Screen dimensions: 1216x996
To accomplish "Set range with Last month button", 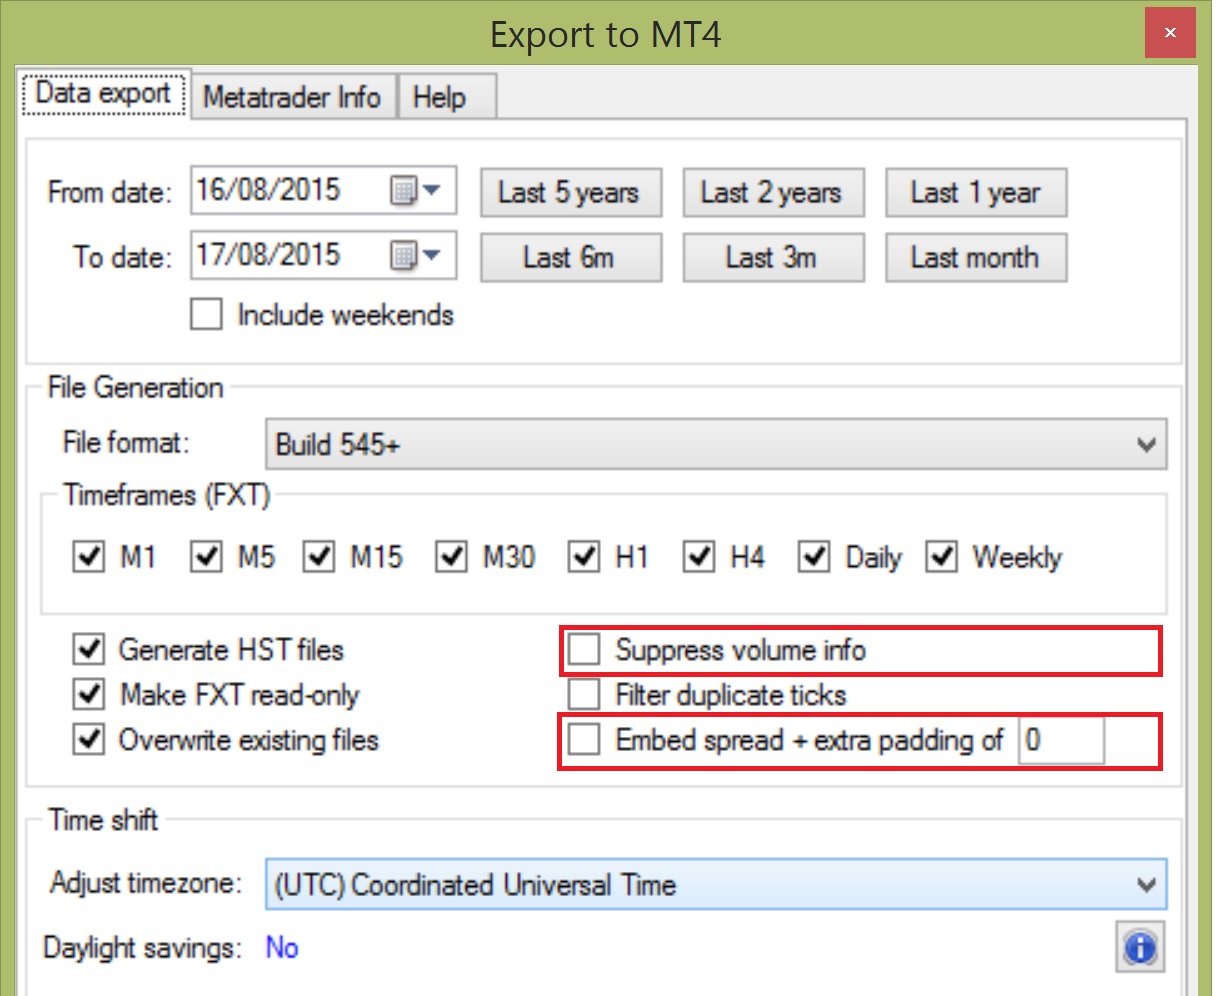I will (976, 257).
